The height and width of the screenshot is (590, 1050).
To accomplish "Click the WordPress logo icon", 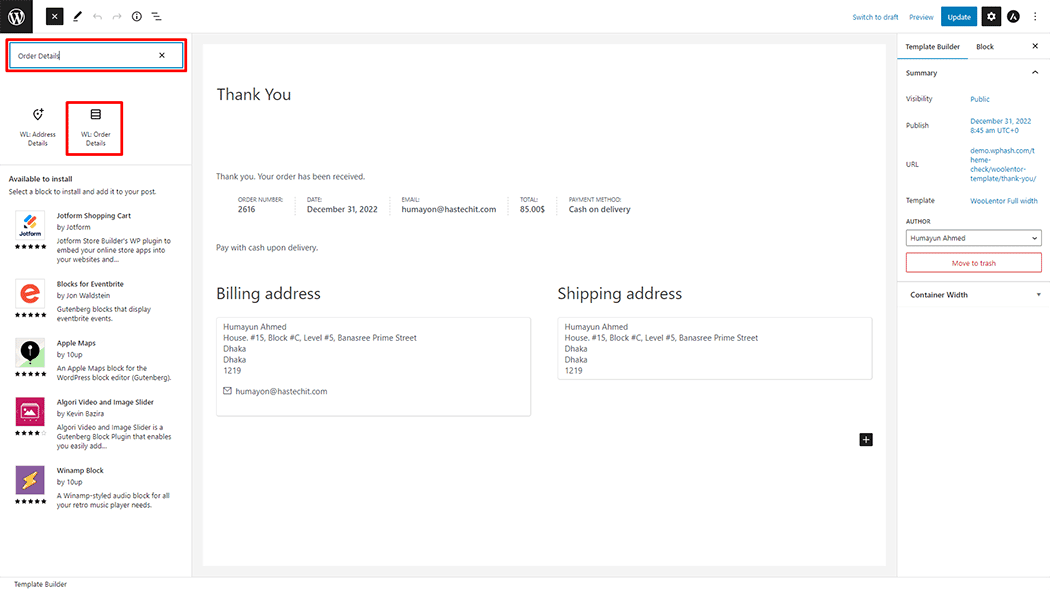I will click(16, 16).
